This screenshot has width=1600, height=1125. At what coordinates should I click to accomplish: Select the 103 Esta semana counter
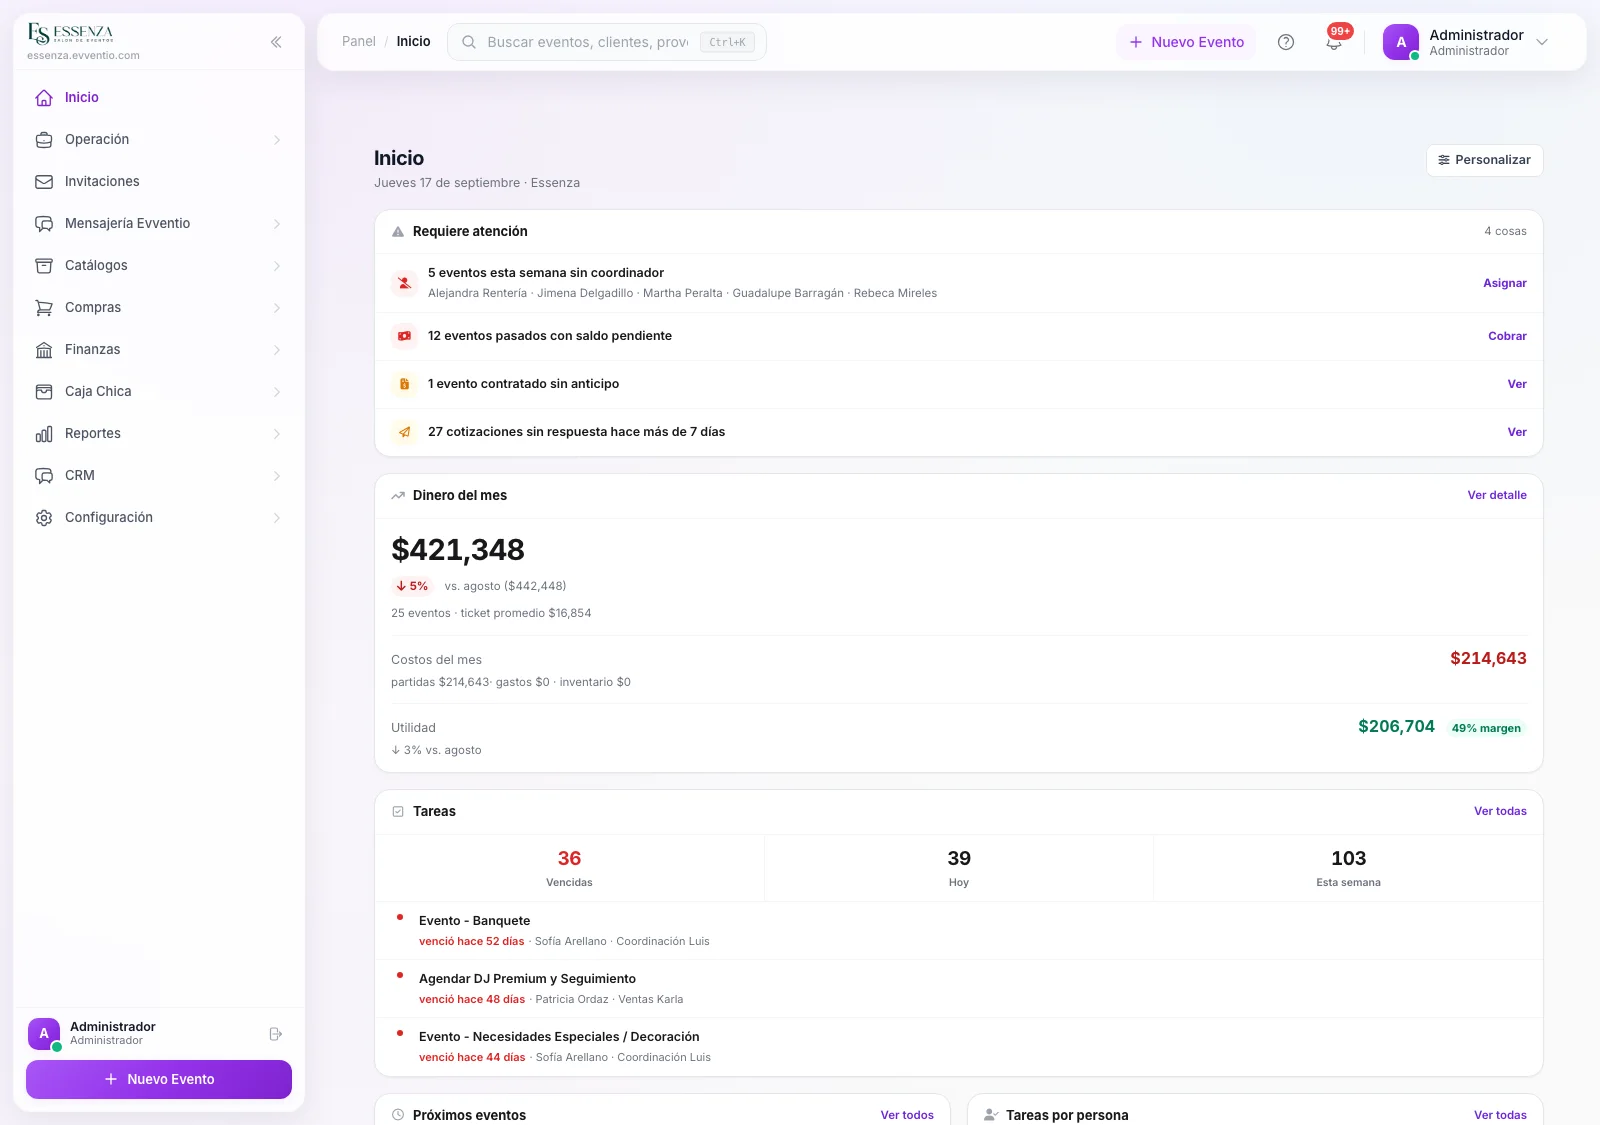pos(1348,868)
